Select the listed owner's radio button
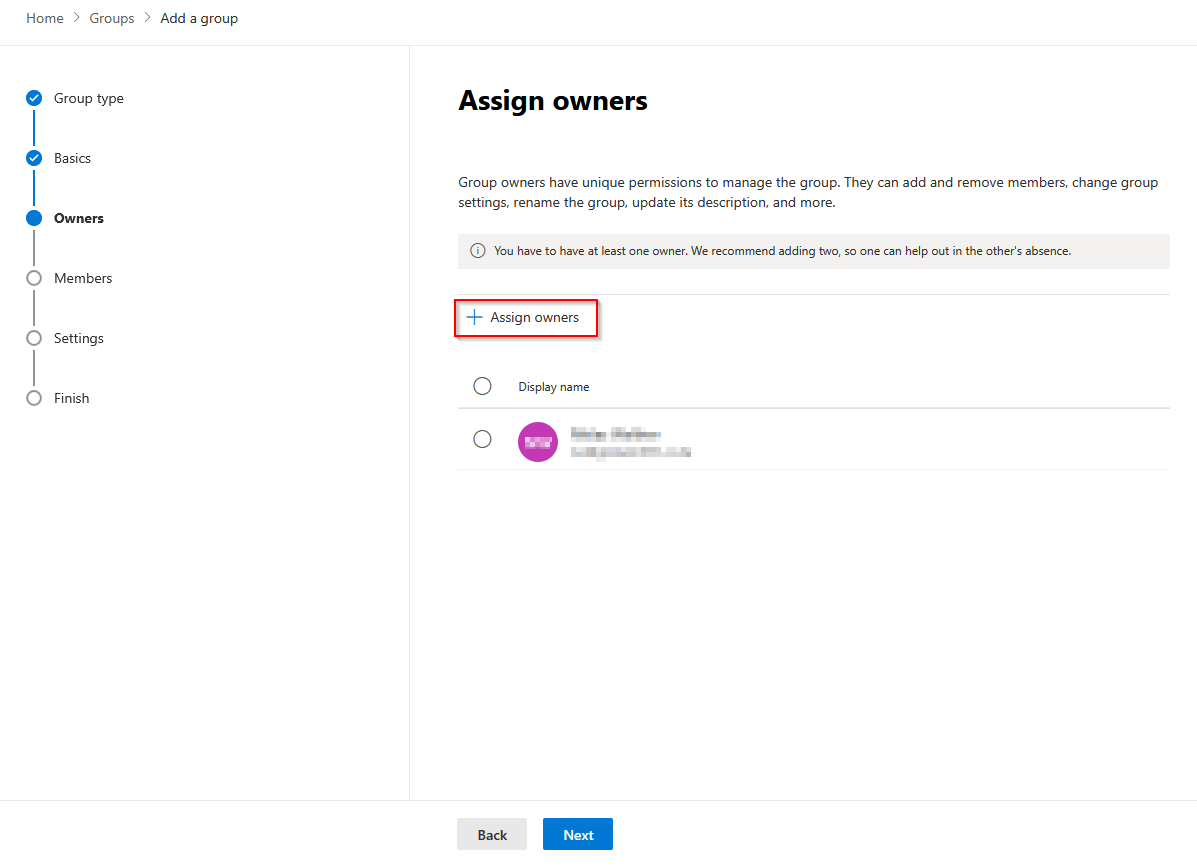Image resolution: width=1197 pixels, height=866 pixels. click(482, 439)
